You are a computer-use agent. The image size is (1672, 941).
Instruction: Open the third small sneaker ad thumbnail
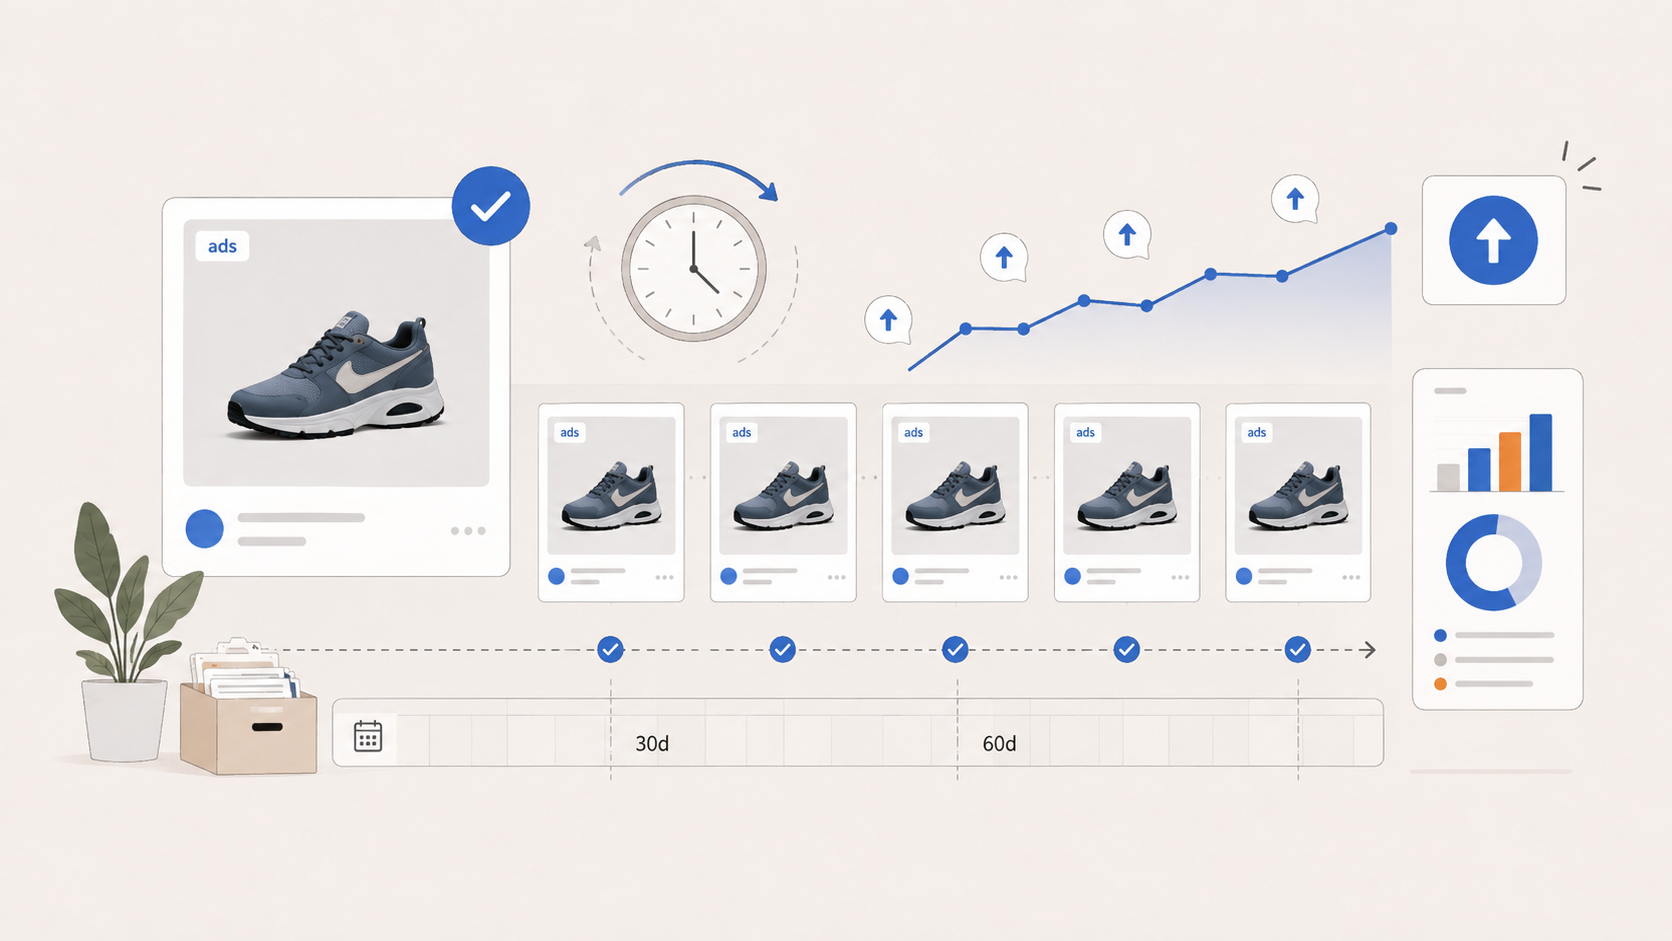(x=955, y=486)
